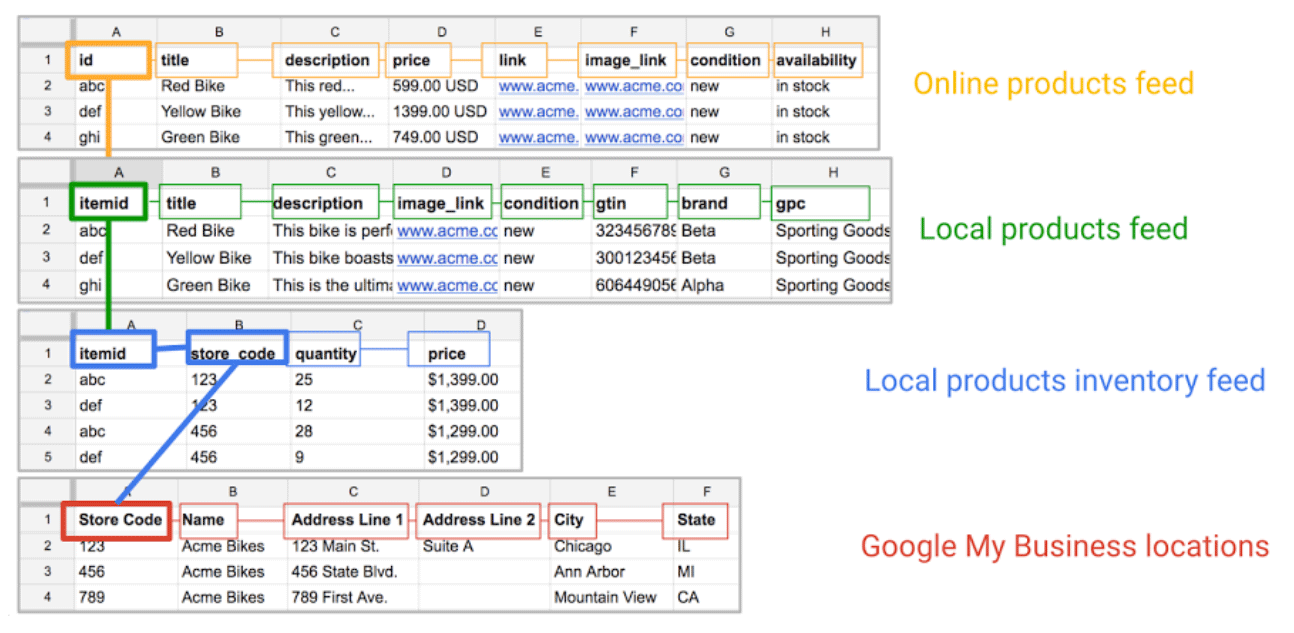Select row 5 header in inventory feed
This screenshot has height=633, width=1294.
tap(47, 458)
